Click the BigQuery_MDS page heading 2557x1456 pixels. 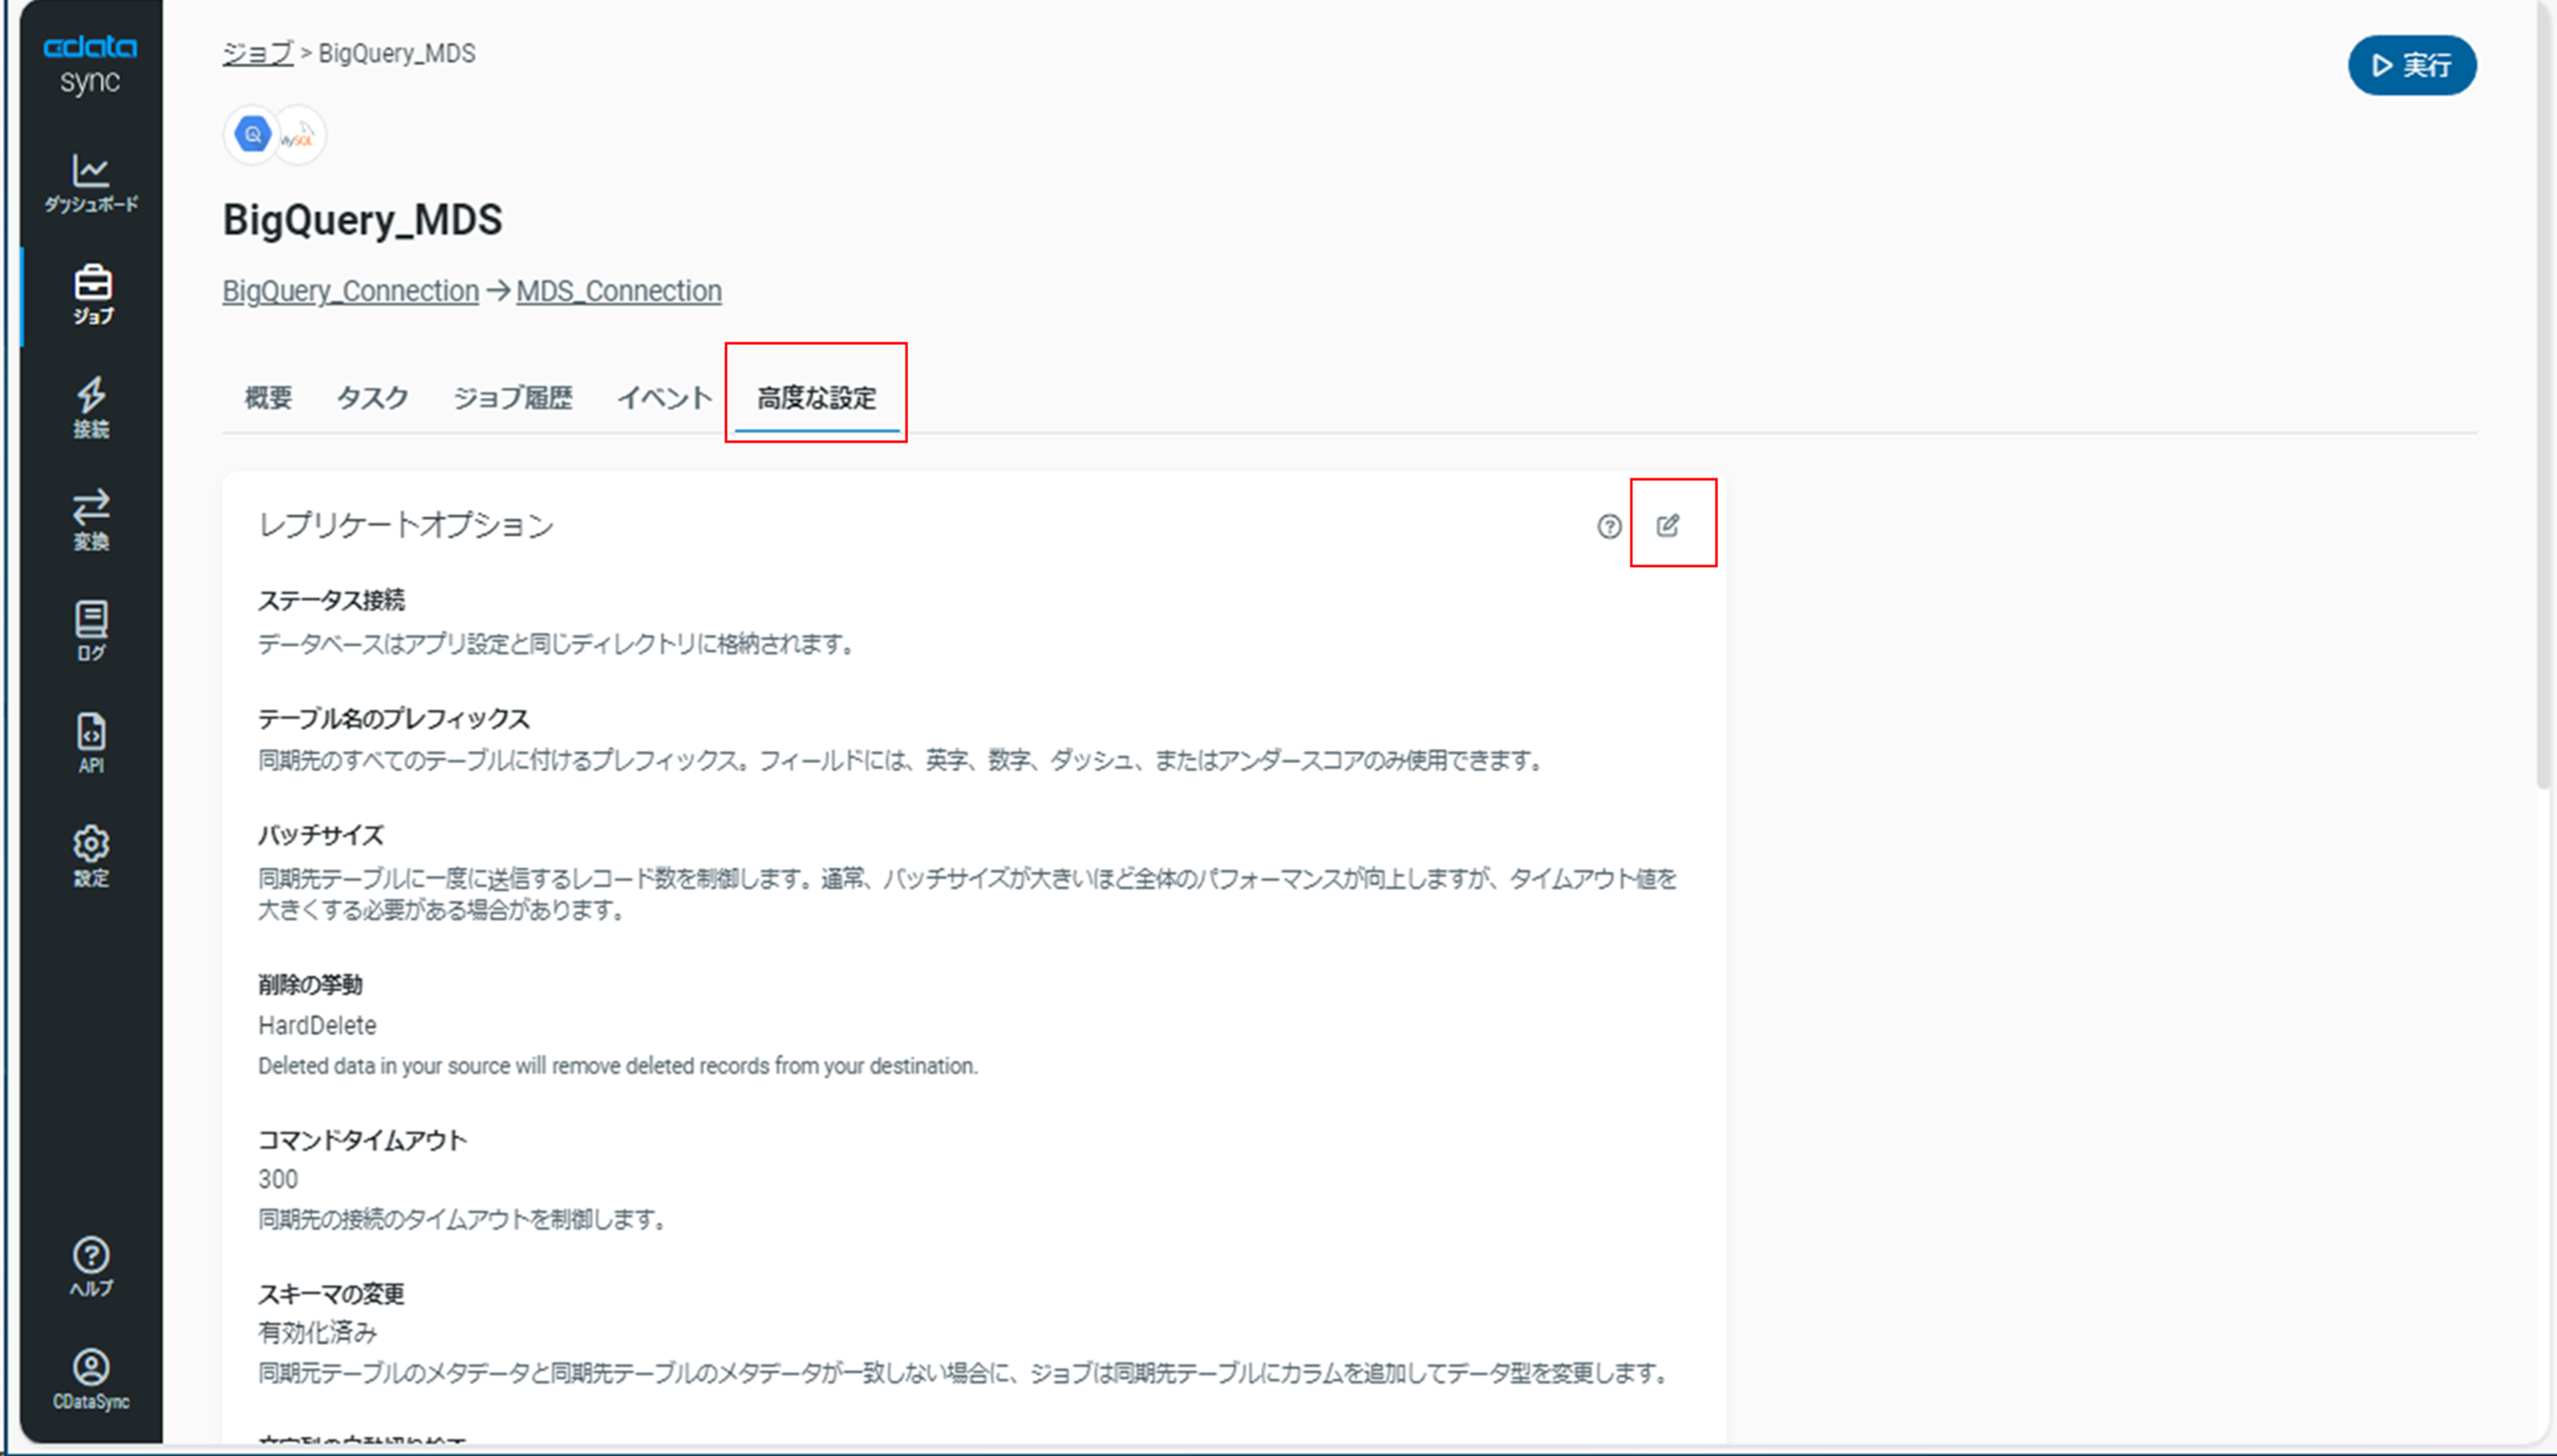point(362,219)
